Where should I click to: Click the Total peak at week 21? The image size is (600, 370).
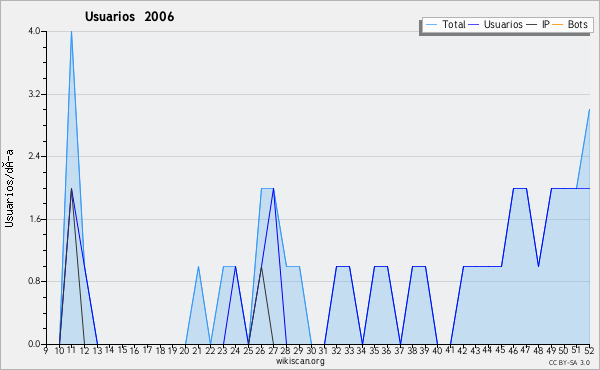[198, 266]
